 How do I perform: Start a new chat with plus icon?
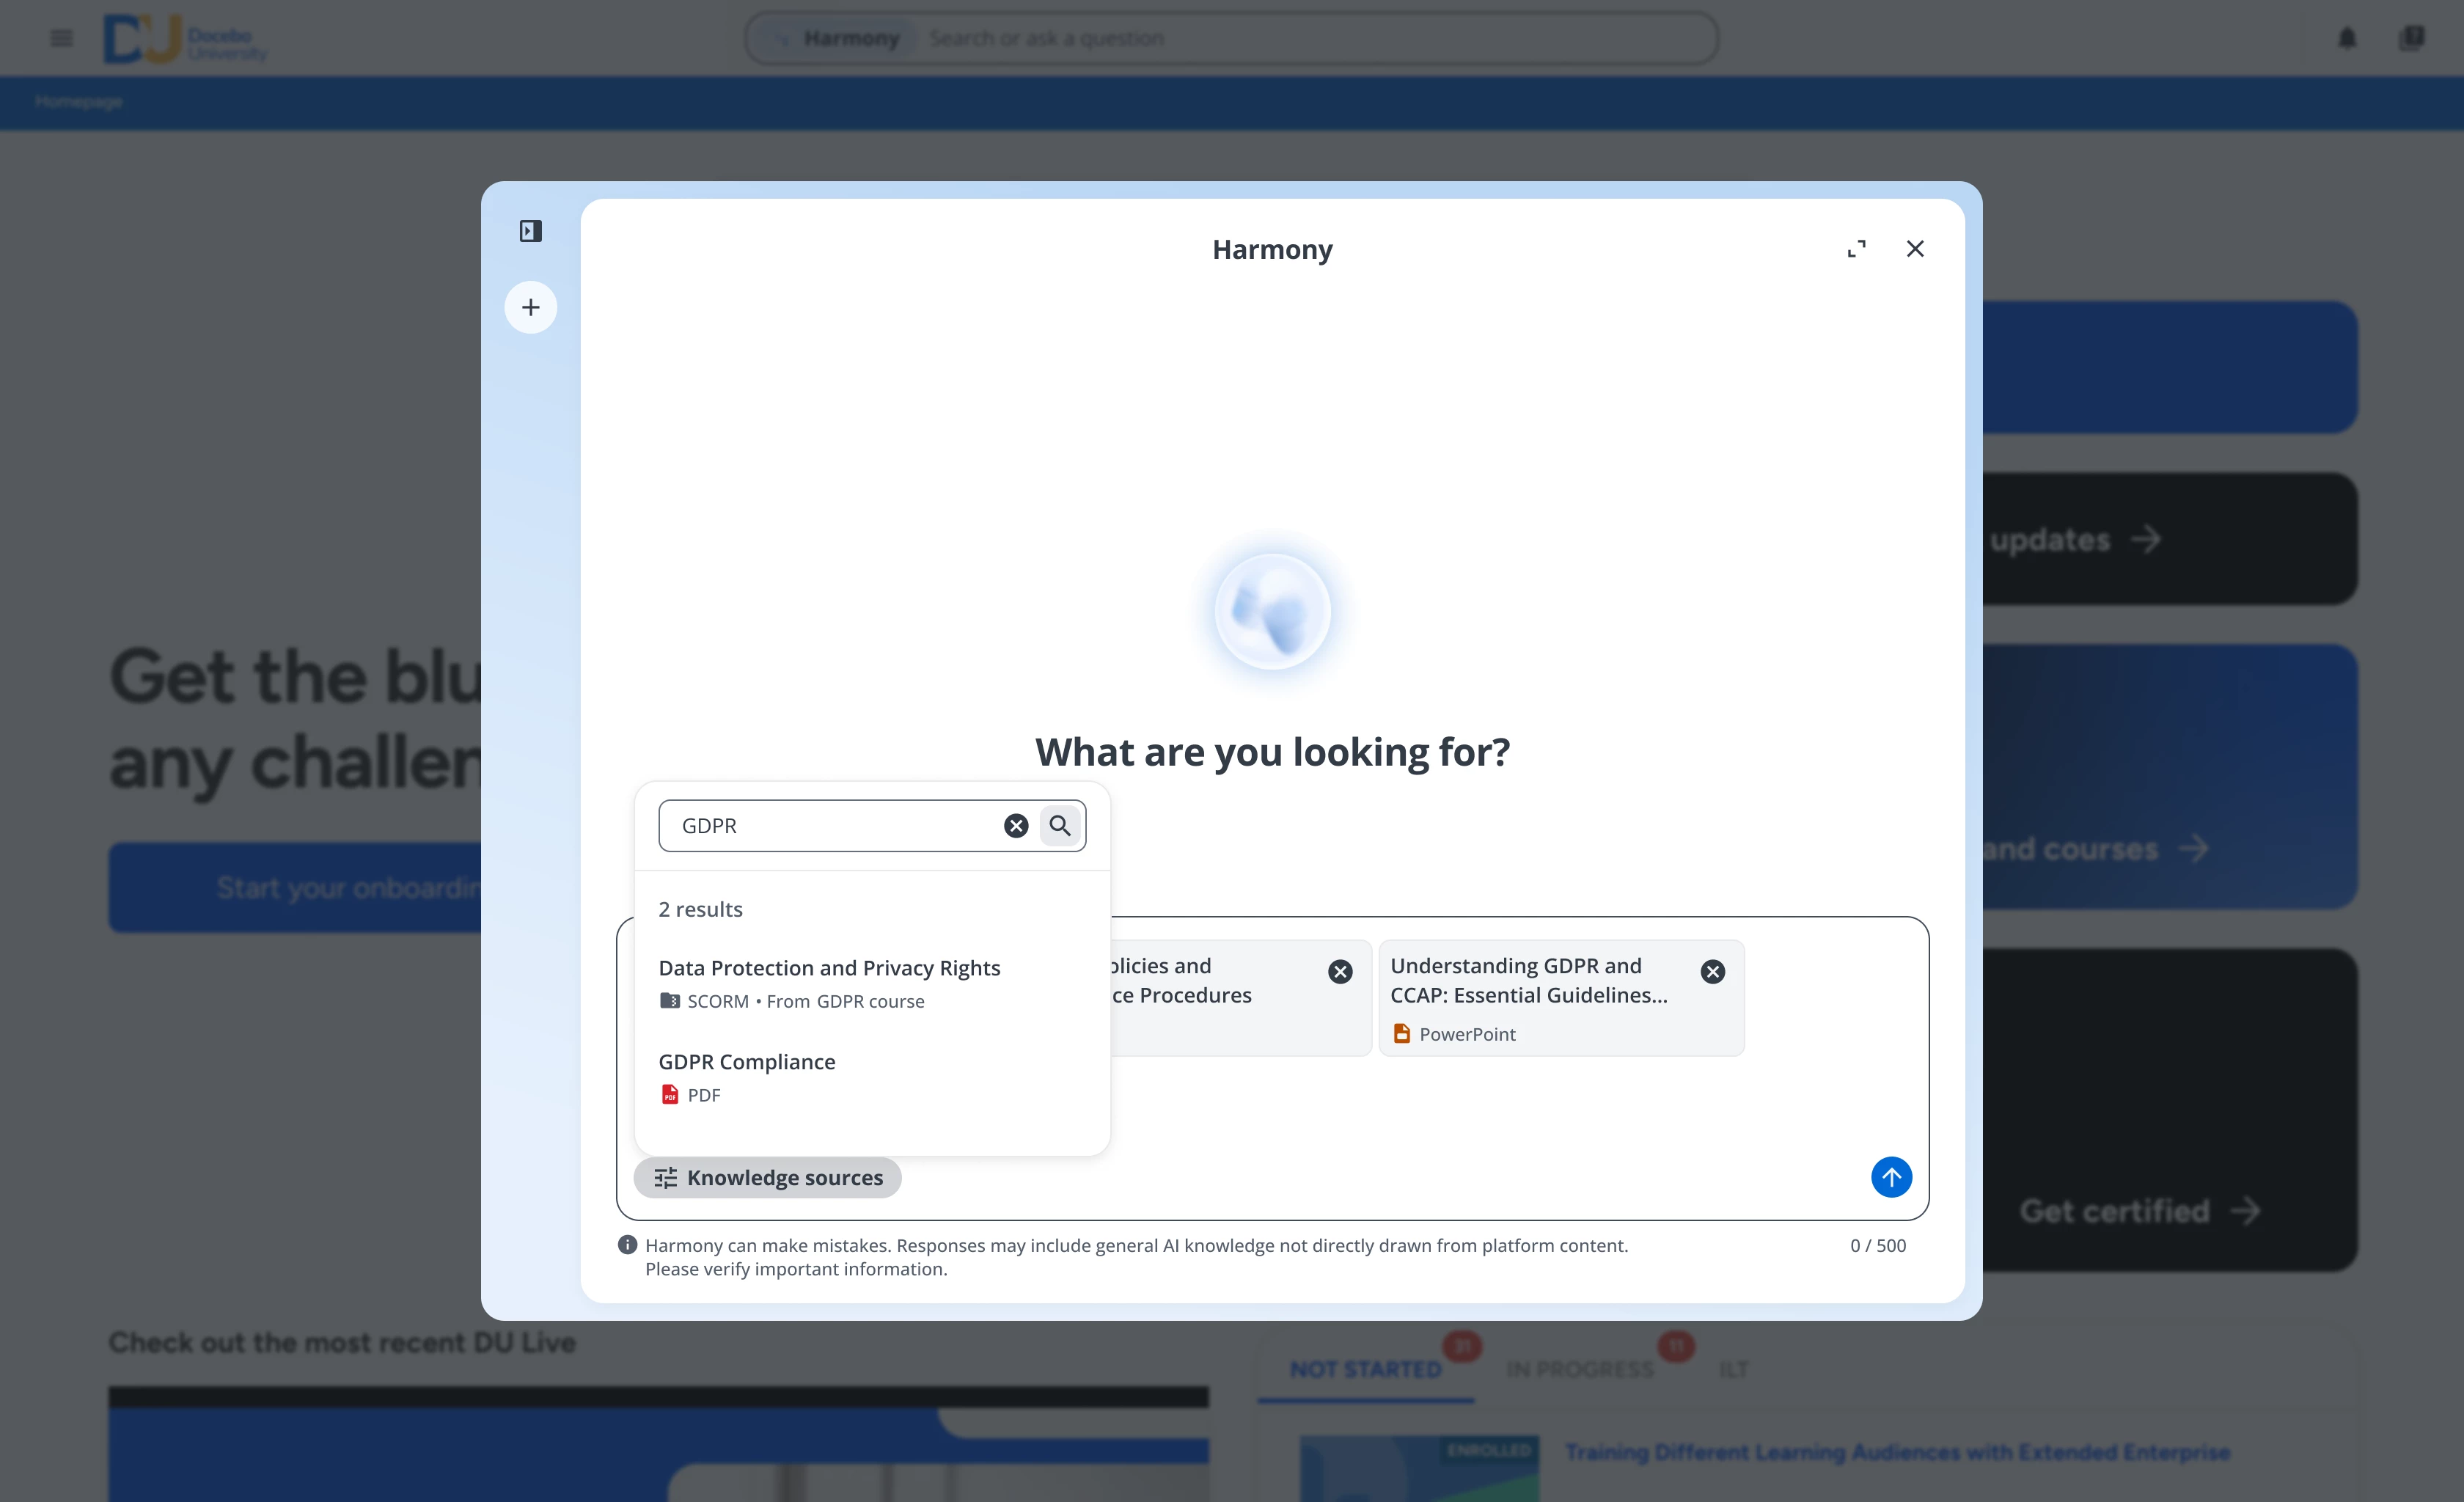coord(530,307)
